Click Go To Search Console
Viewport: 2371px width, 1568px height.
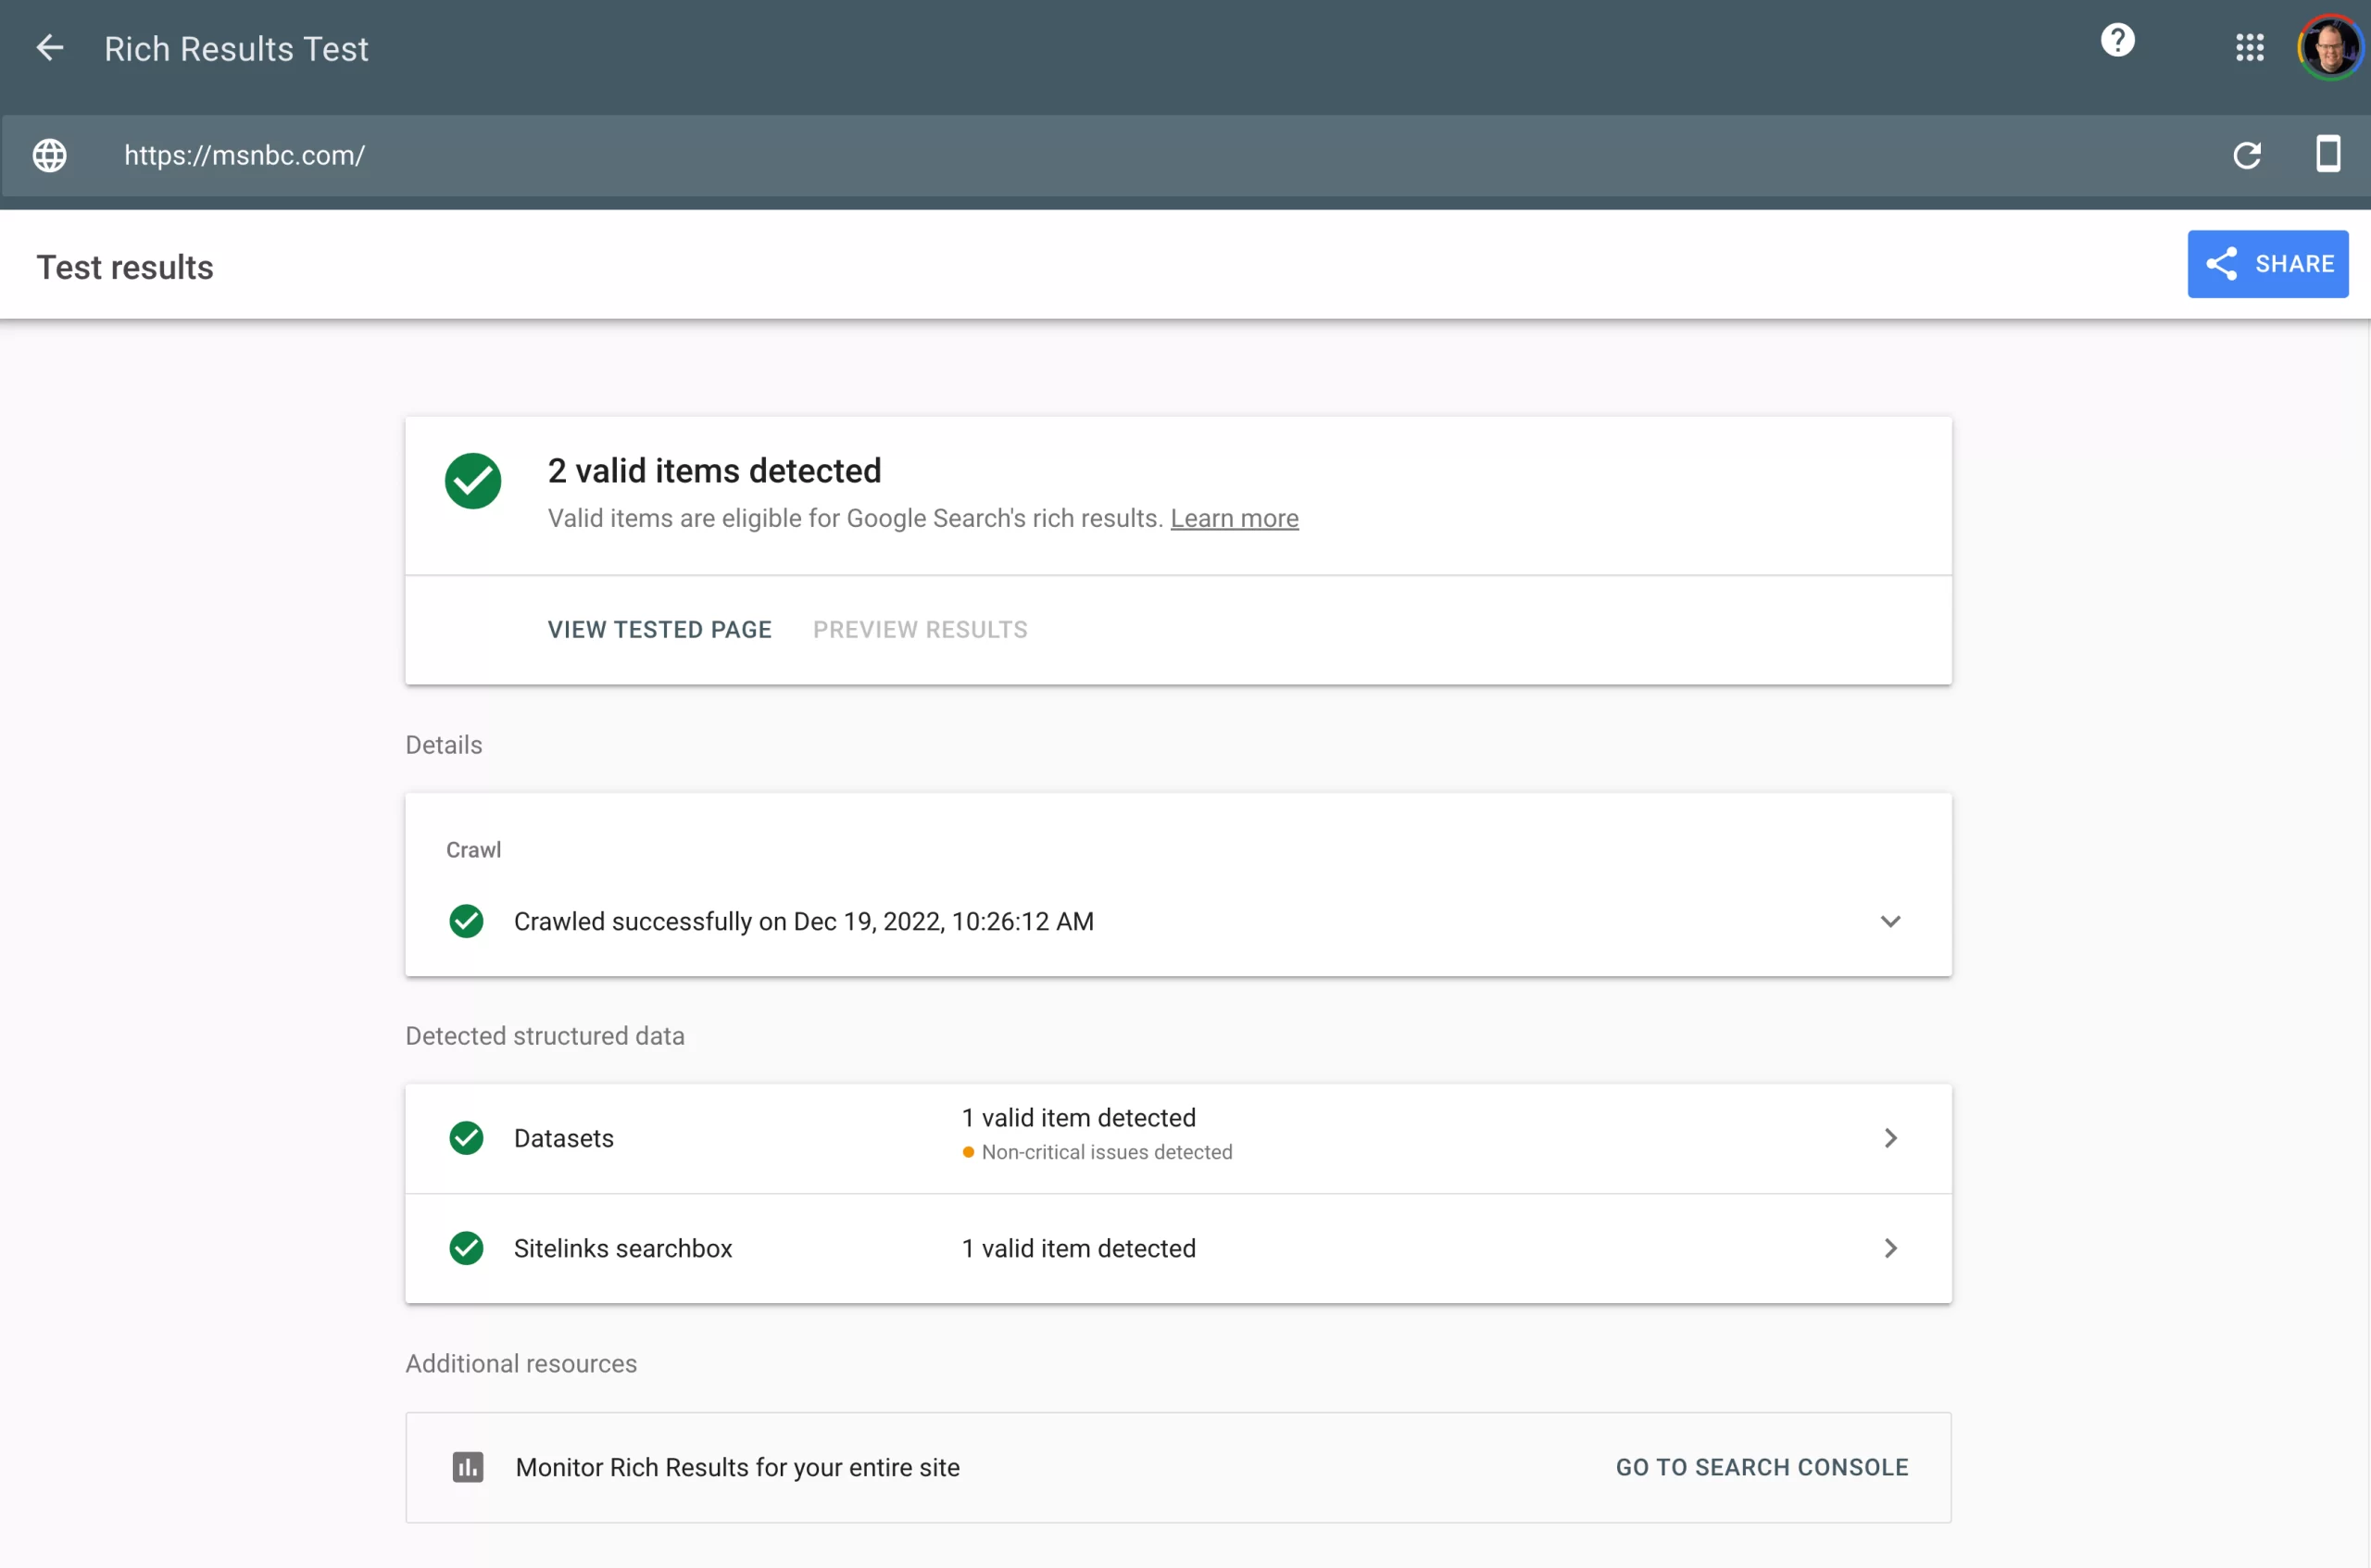(1761, 1467)
